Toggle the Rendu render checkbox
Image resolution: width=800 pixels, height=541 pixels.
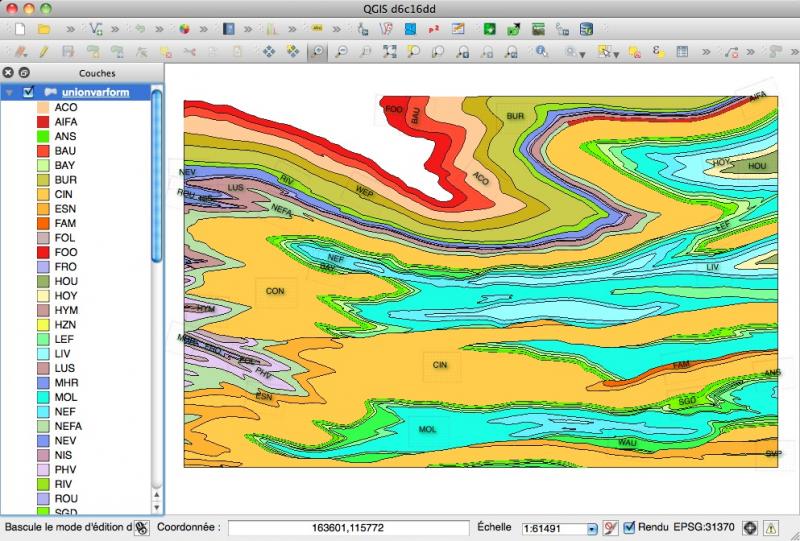point(629,527)
